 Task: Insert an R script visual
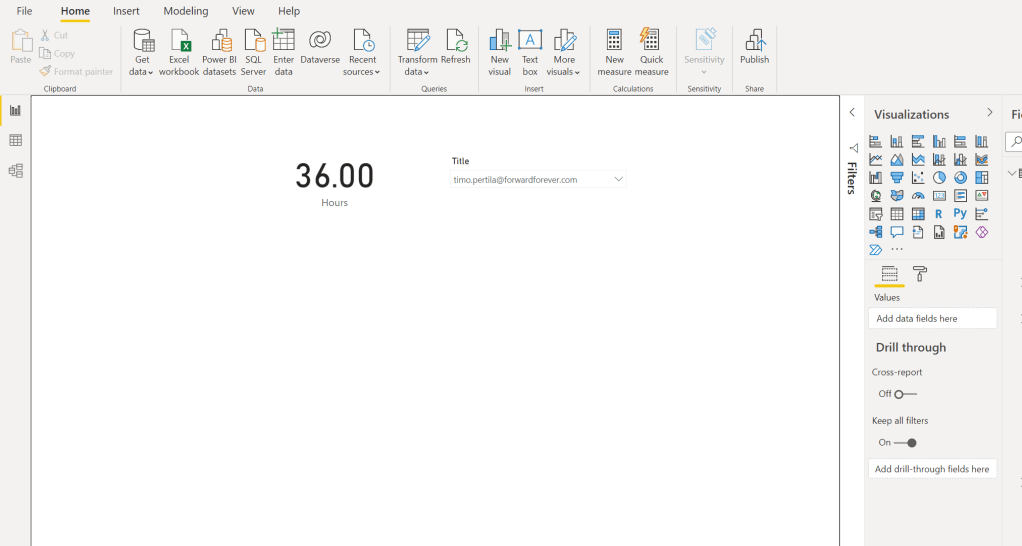tap(939, 214)
